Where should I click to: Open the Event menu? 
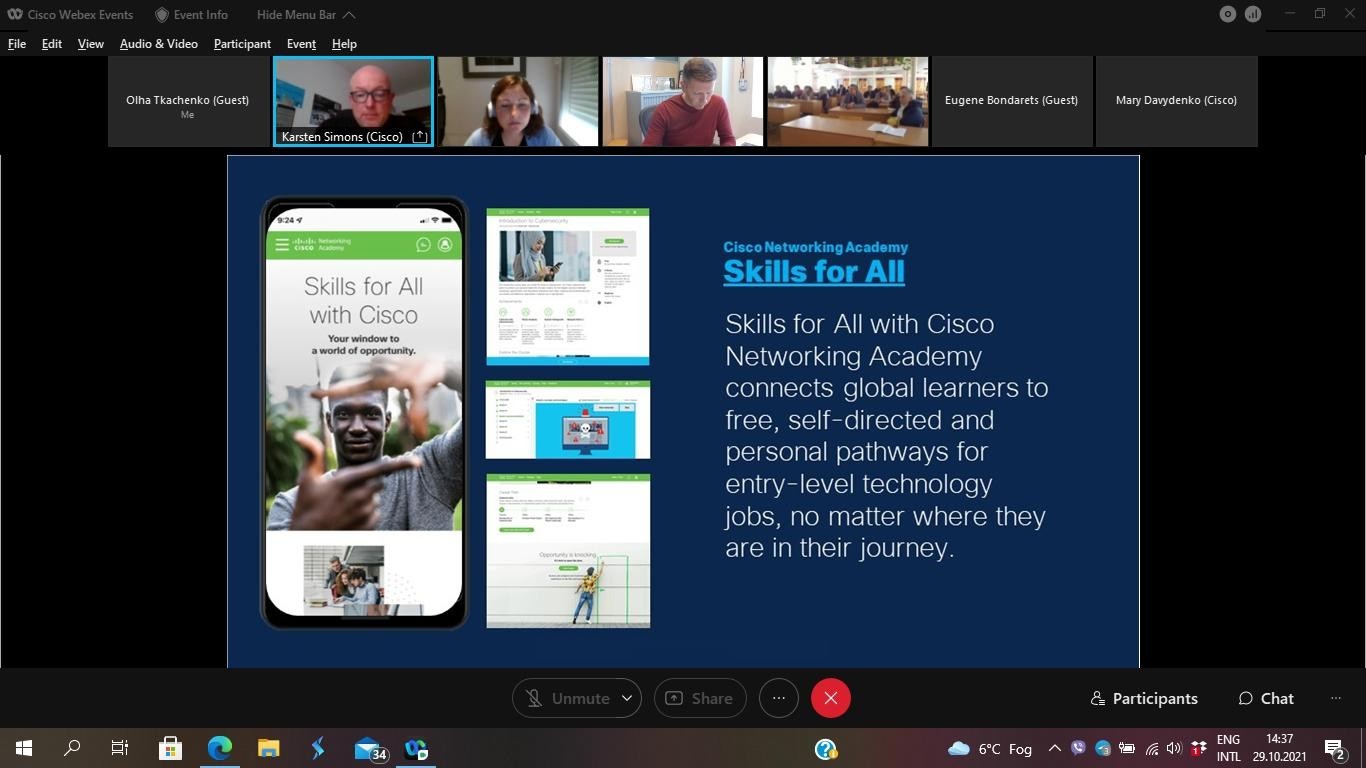301,44
